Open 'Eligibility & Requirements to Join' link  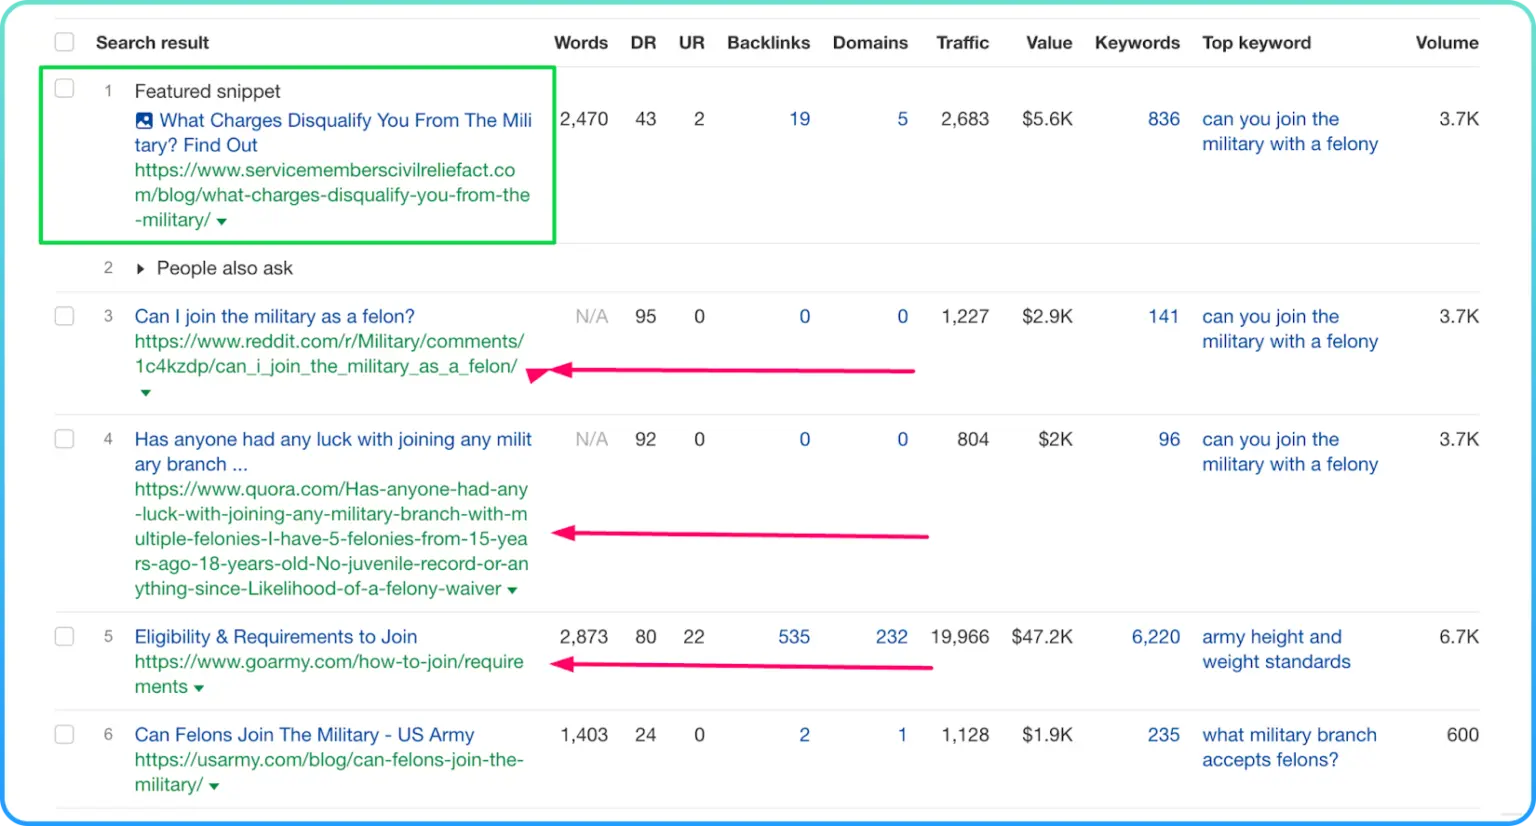tap(276, 636)
